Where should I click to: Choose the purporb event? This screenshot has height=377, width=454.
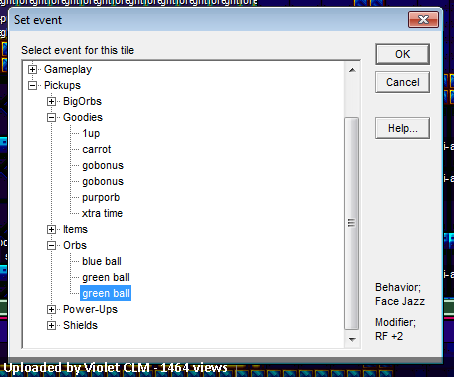pyautogui.click(x=101, y=197)
